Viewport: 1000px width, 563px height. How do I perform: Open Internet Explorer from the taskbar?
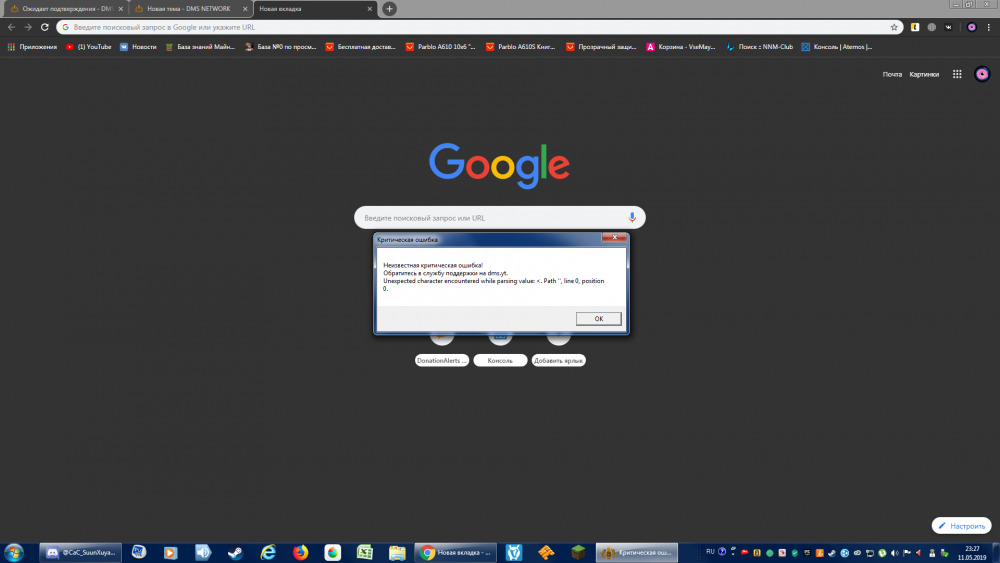tap(268, 552)
